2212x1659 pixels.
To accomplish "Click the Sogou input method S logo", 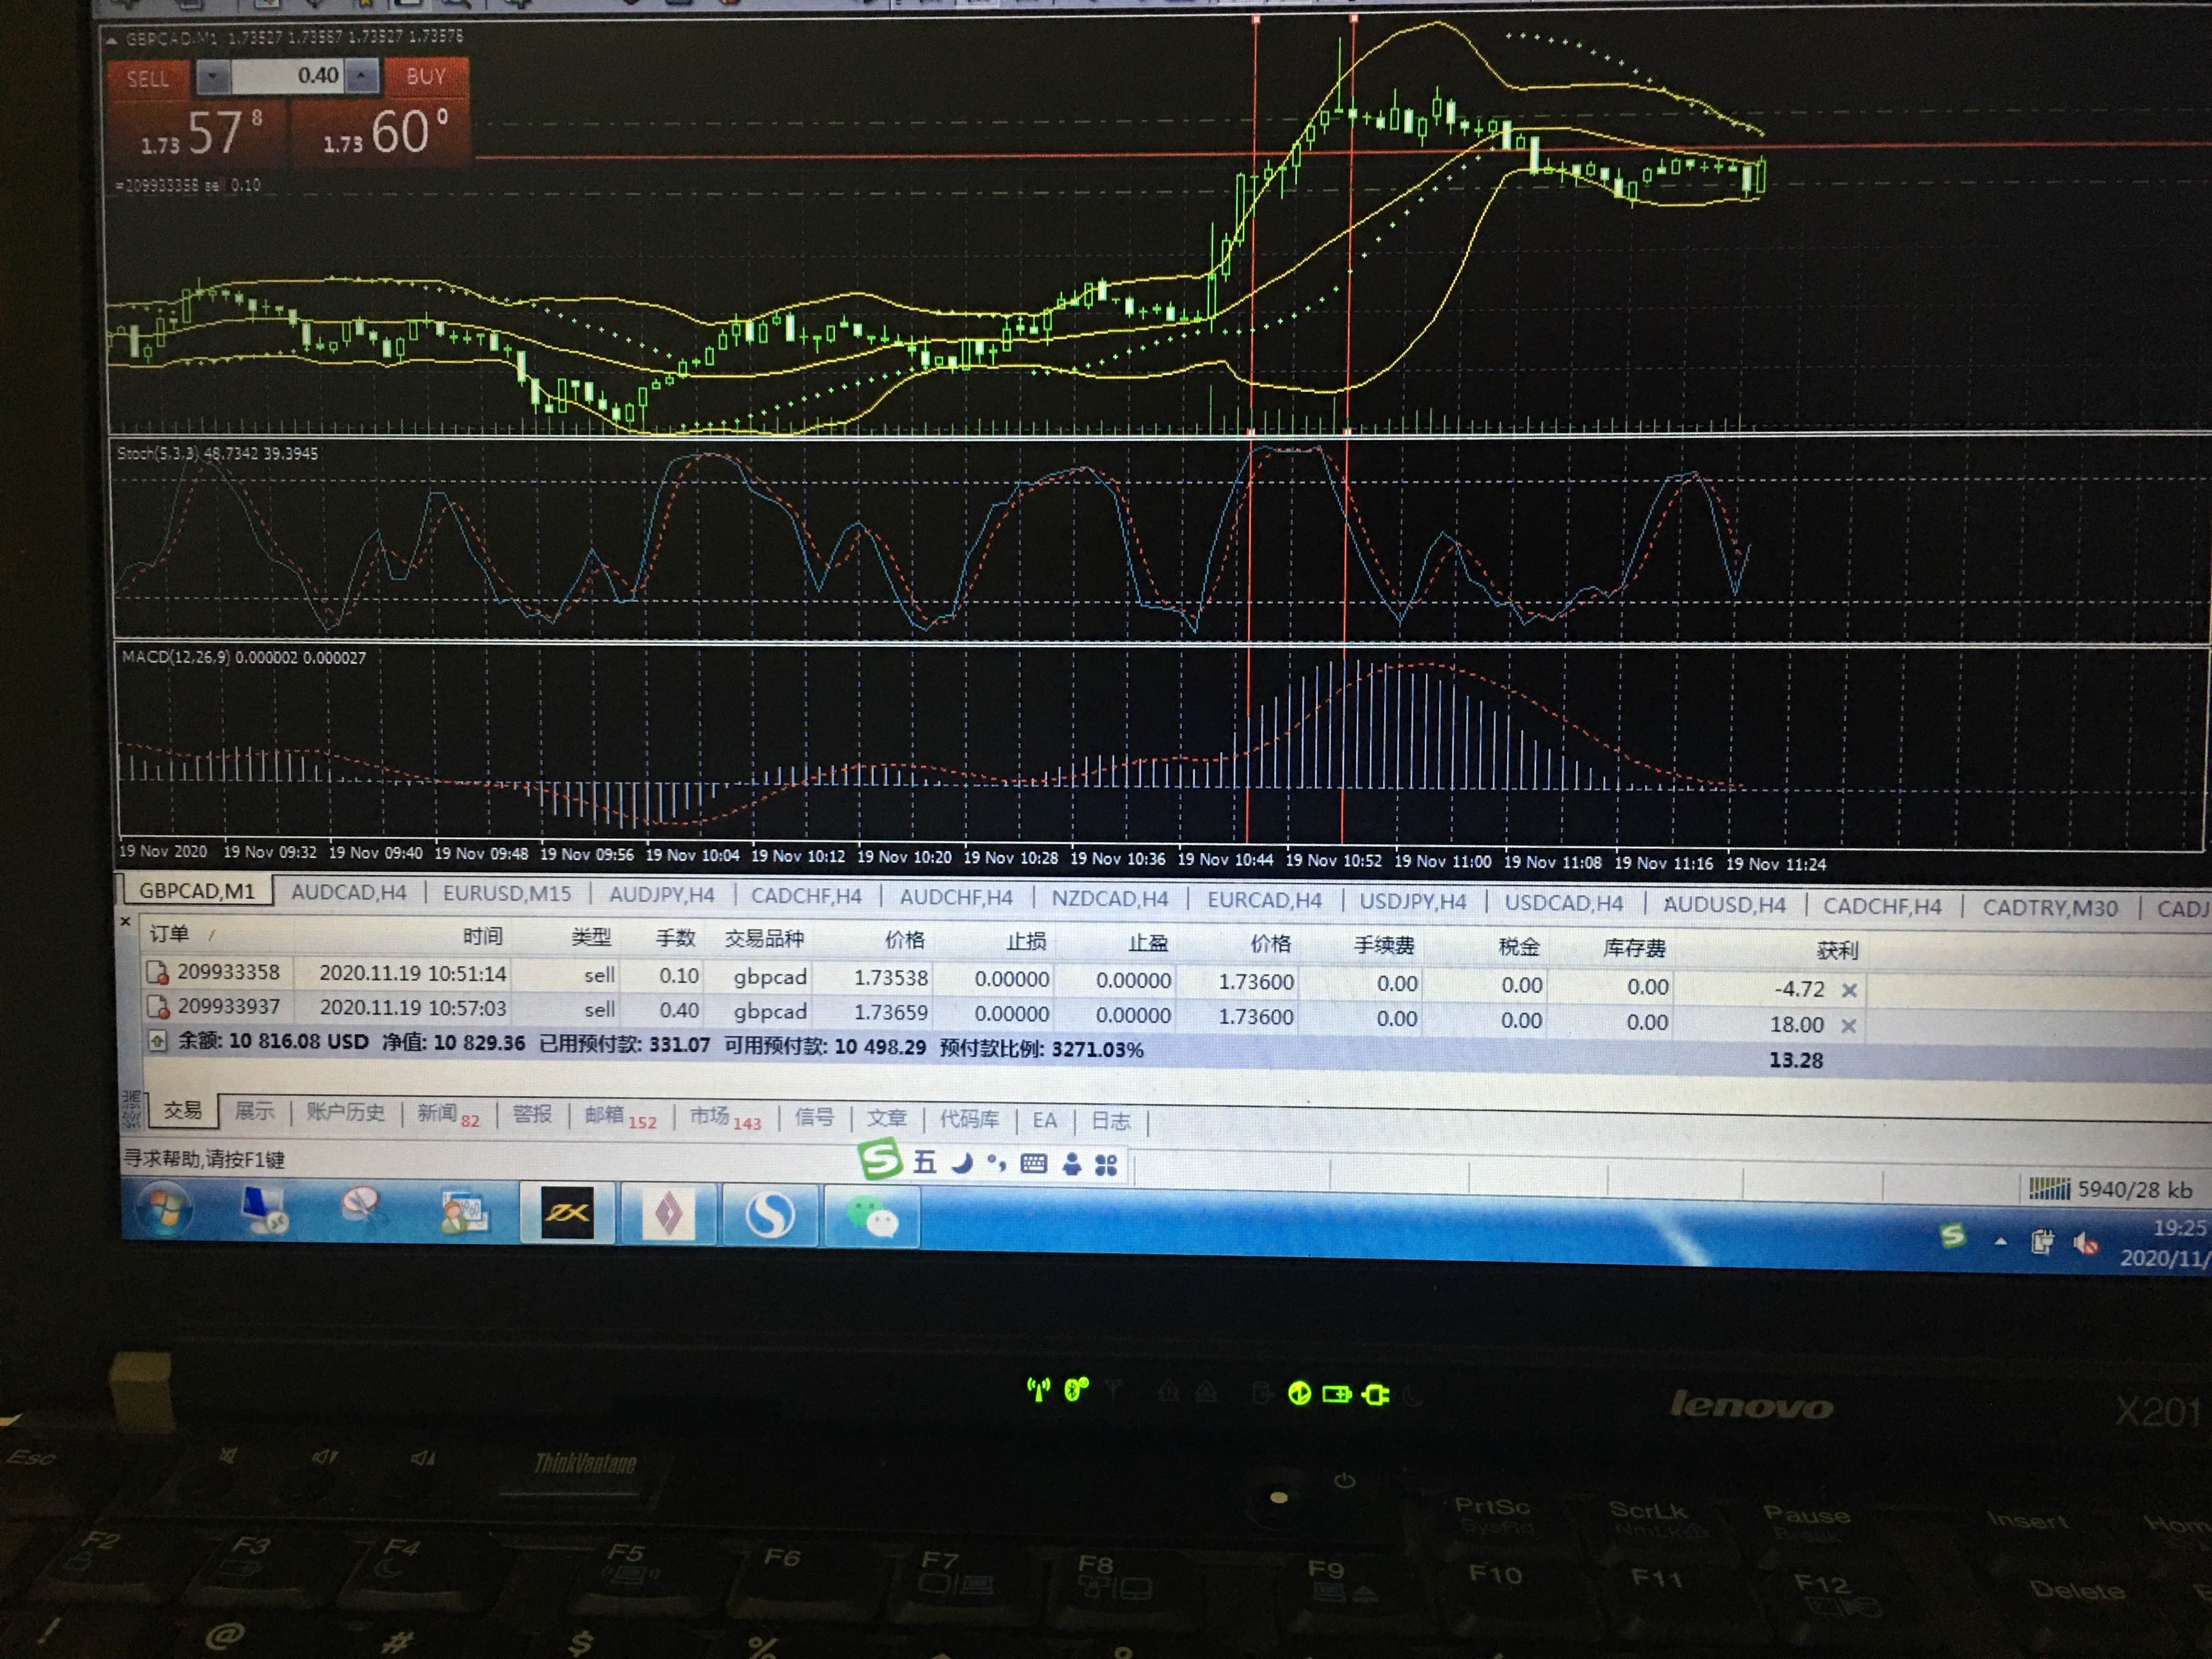I will (x=880, y=1160).
